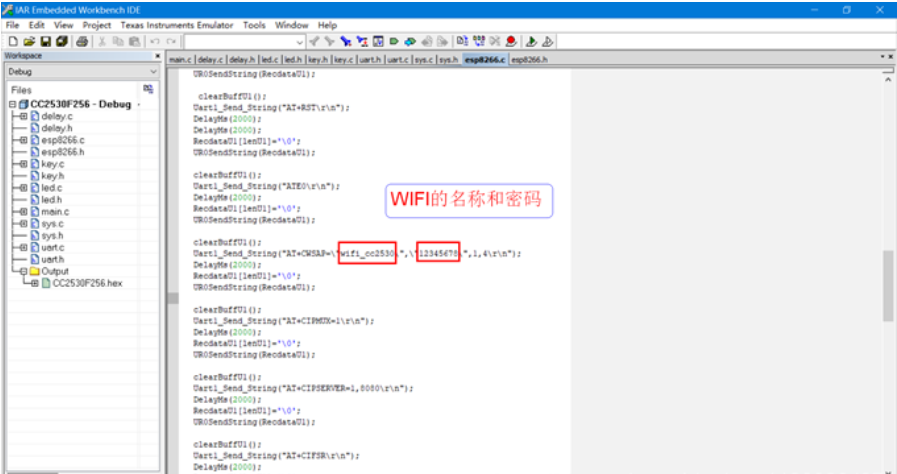Click the Find Previous toolbar icon
Image resolution: width=897 pixels, height=474 pixels.
pyautogui.click(x=314, y=41)
